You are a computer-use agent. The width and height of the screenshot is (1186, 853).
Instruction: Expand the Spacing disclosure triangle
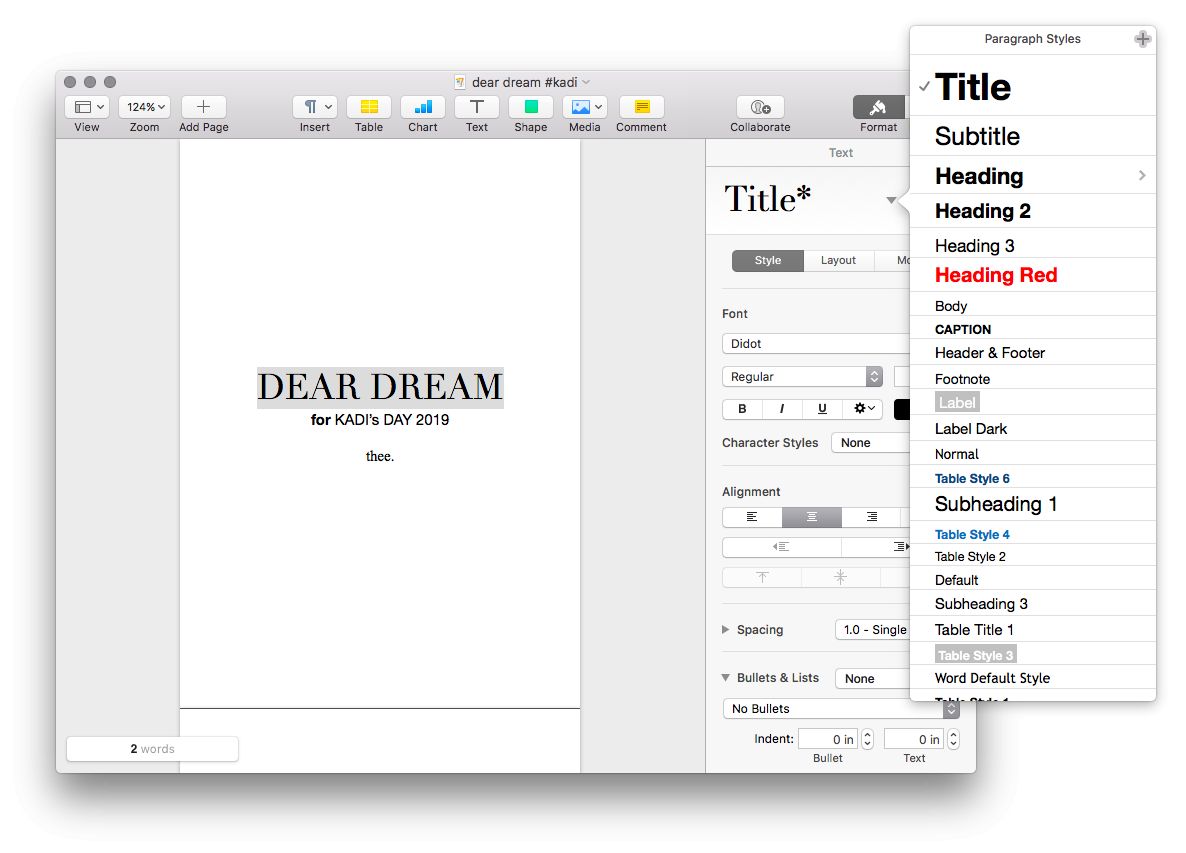726,630
